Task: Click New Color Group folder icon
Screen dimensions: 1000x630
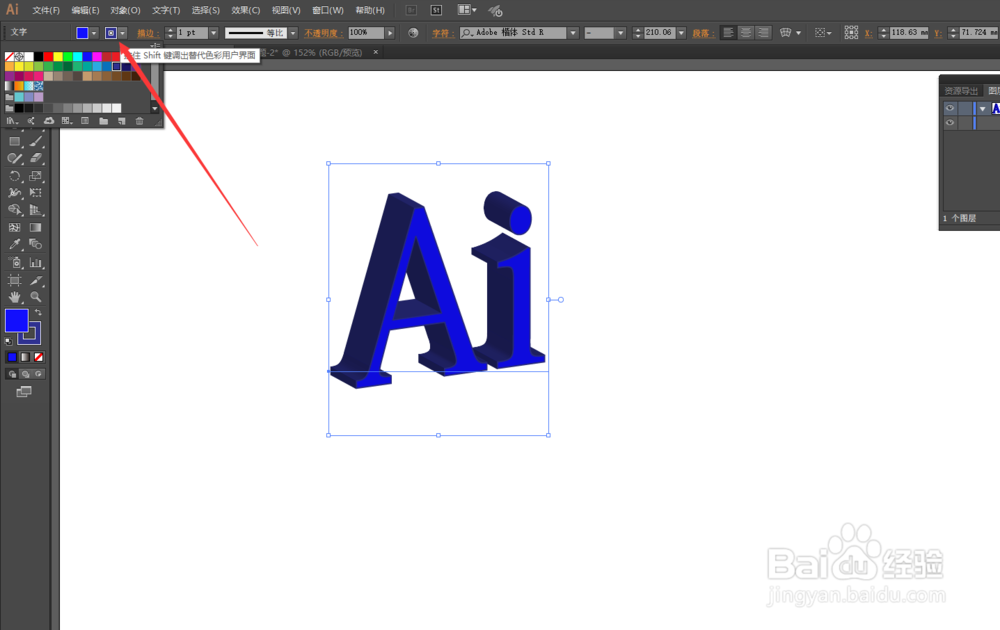Action: (103, 121)
